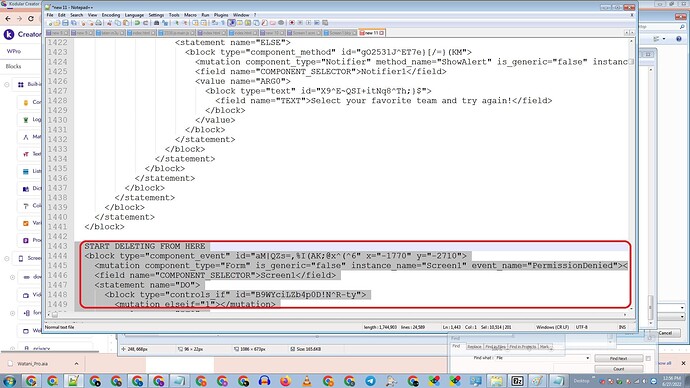The width and height of the screenshot is (690, 388).
Task: Tick the checkbox beside Find Next button
Action: (x=648, y=359)
